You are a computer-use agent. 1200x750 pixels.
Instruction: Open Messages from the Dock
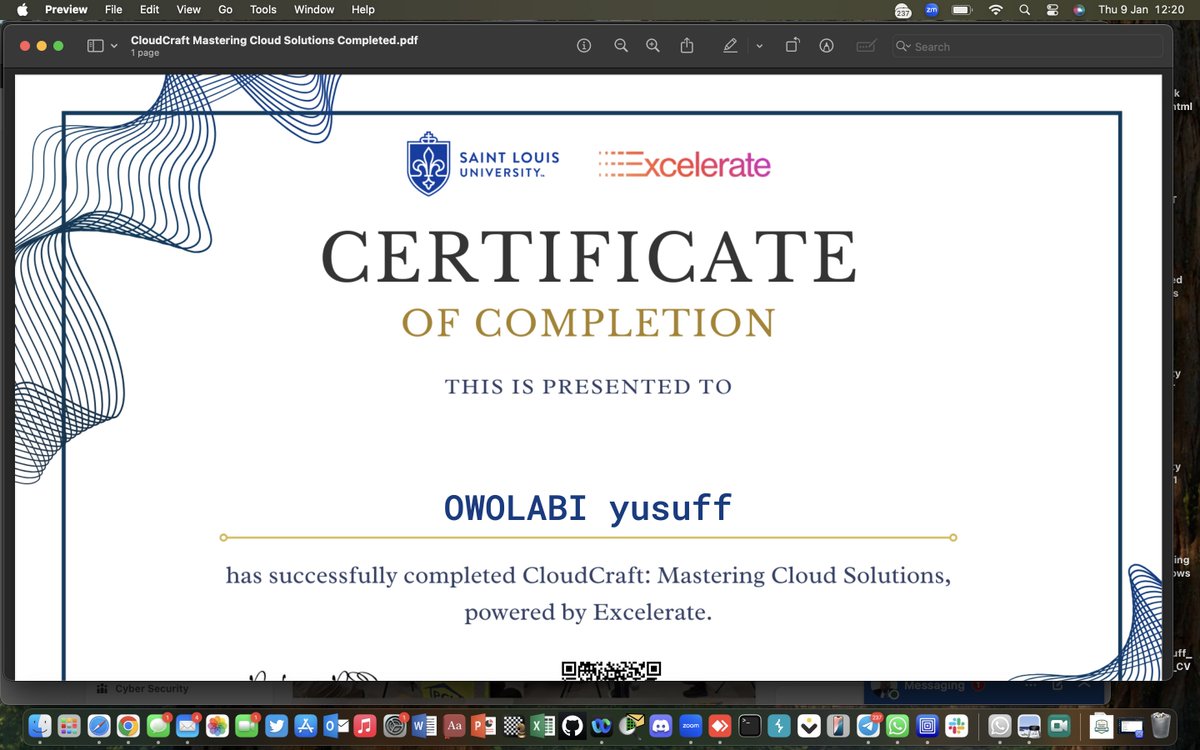click(x=158, y=726)
